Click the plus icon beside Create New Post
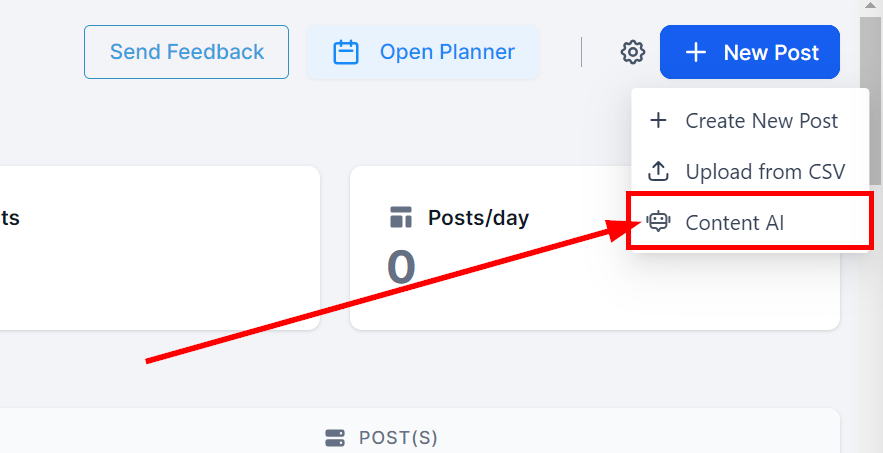 [x=658, y=121]
